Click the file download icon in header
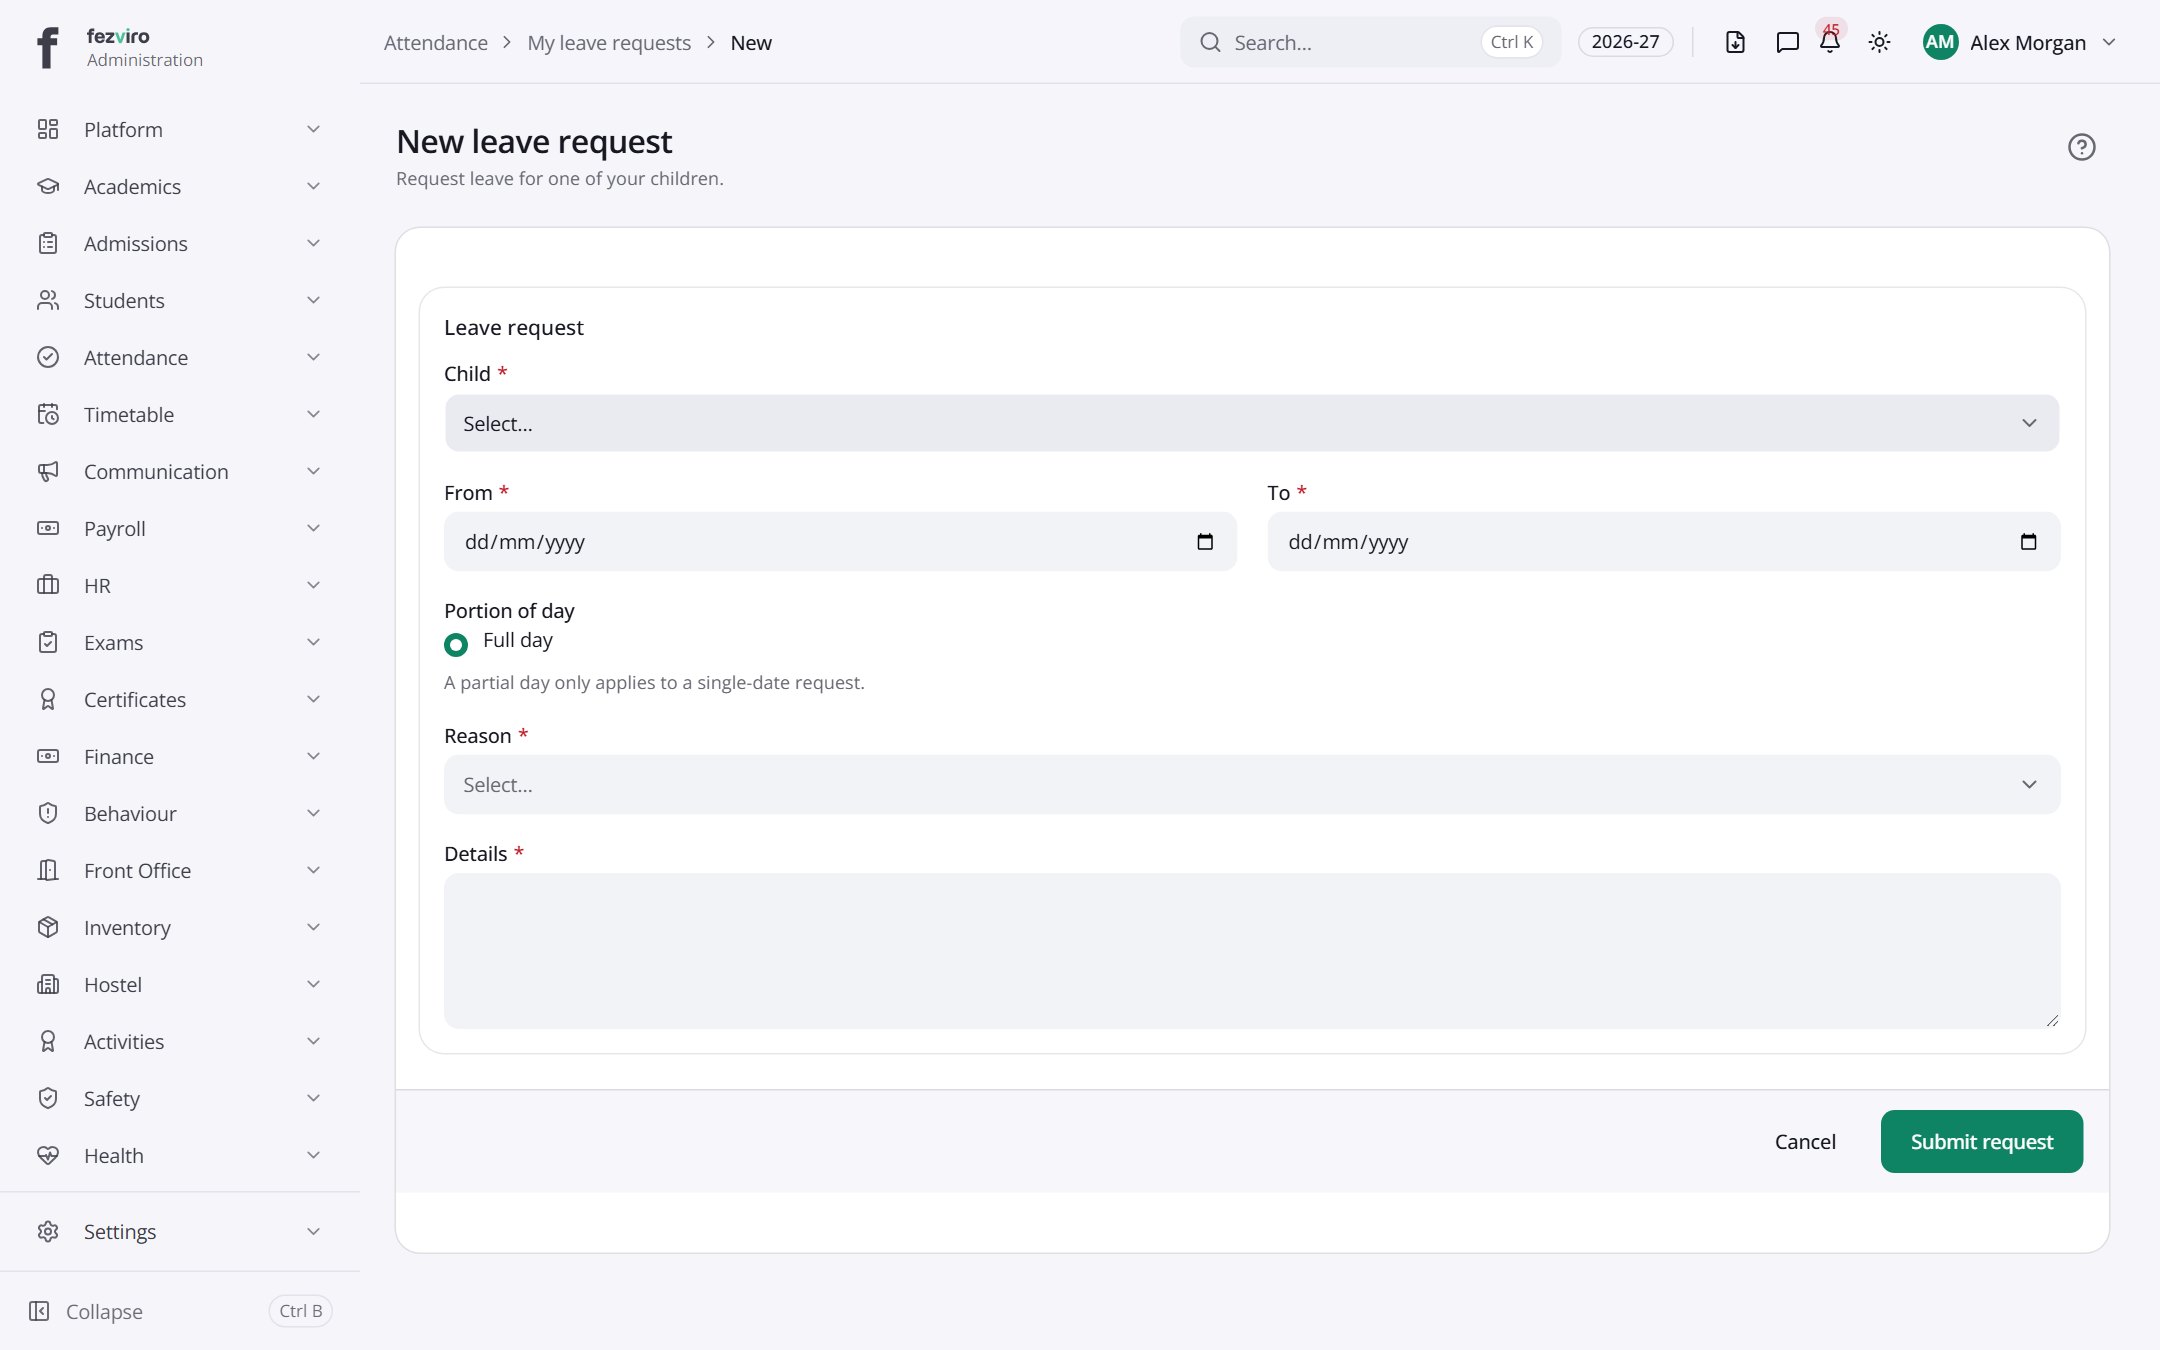Viewport: 2160px width, 1350px height. tap(1735, 42)
